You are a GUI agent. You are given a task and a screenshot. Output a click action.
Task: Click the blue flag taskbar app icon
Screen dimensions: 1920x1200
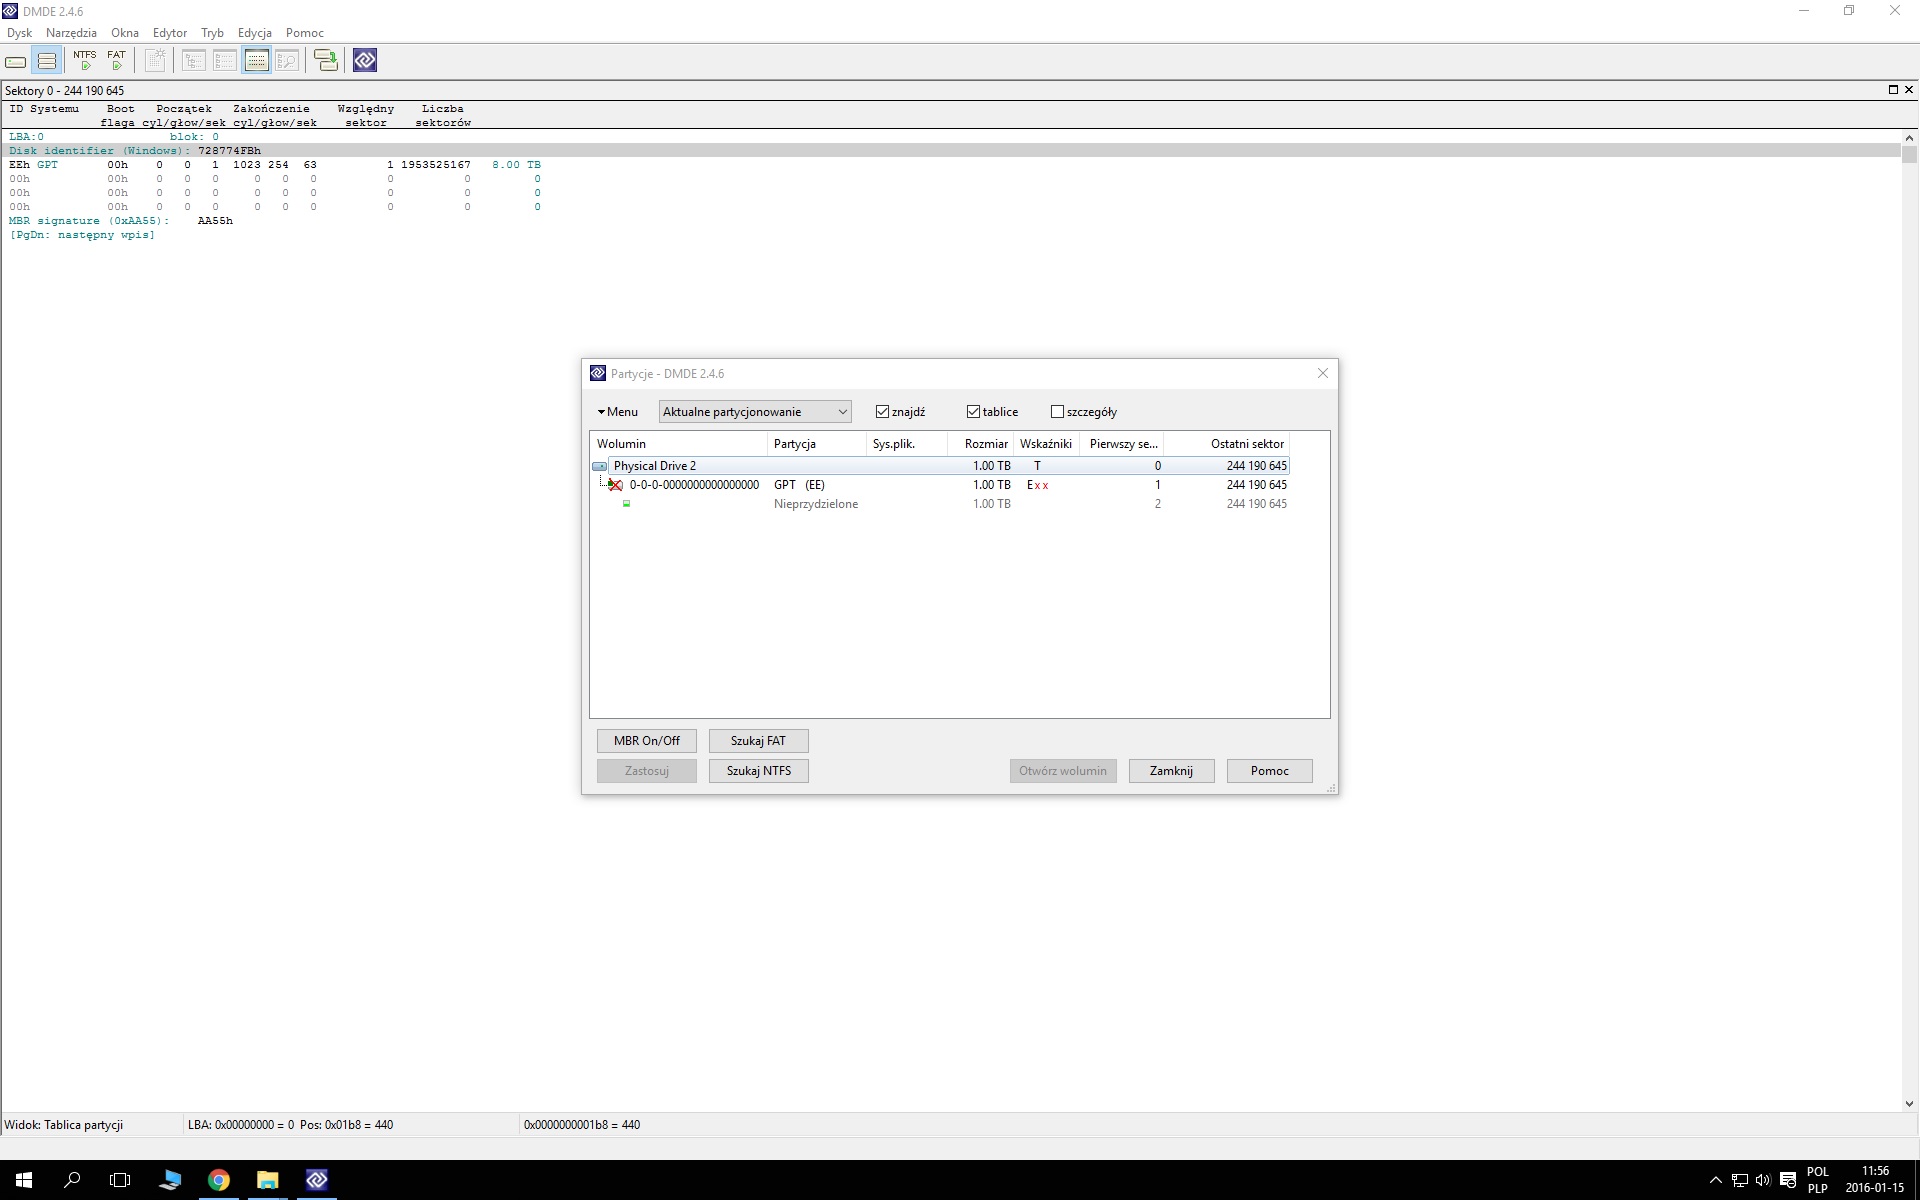[170, 1180]
